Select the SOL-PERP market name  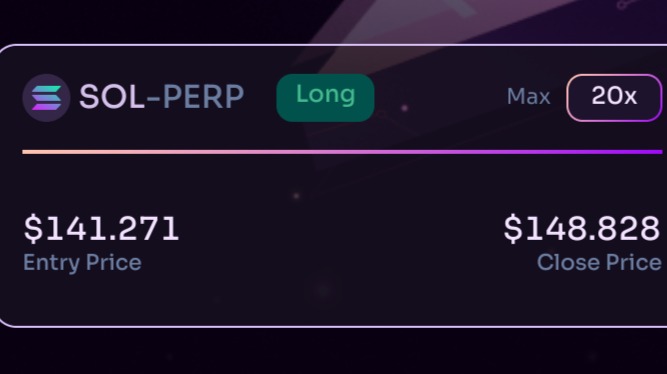(x=162, y=97)
